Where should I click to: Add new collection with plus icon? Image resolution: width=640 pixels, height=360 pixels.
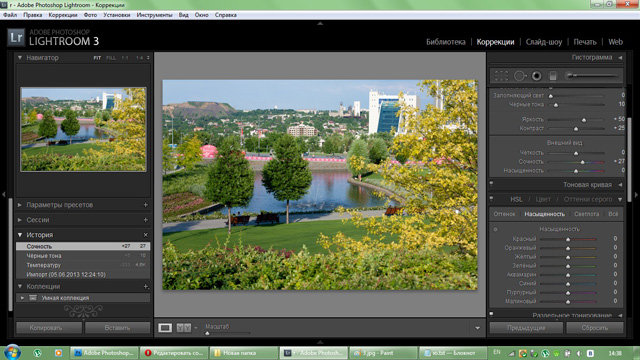point(146,287)
